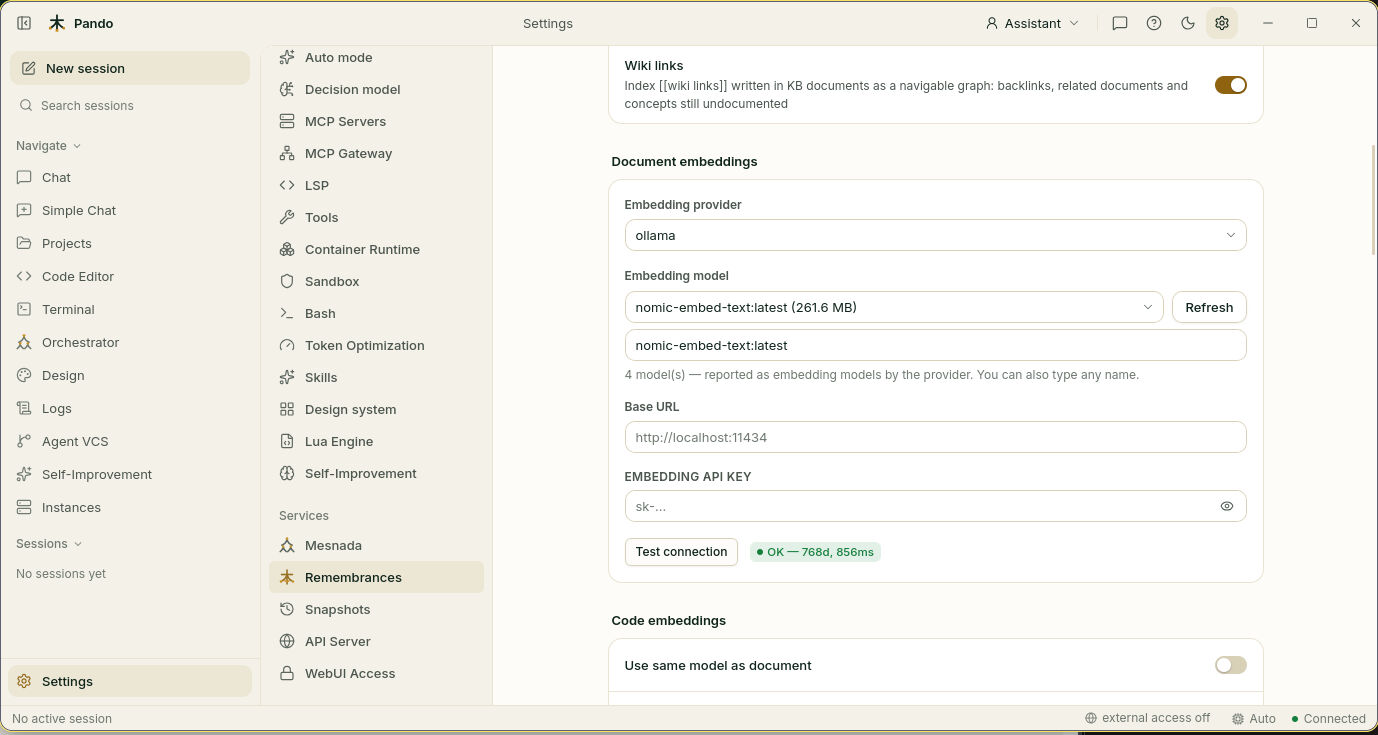The image size is (1378, 735).
Task: Click the Pando logo icon
Action: pos(57,23)
